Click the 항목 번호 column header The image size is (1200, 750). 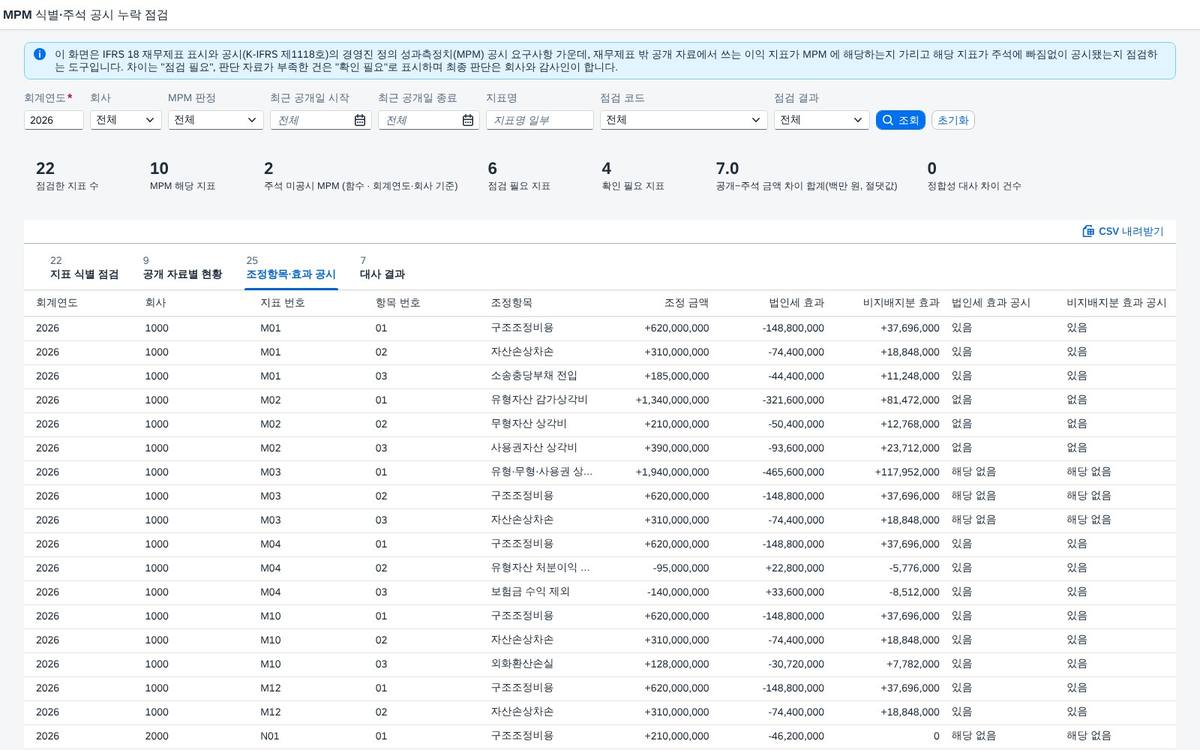point(398,303)
